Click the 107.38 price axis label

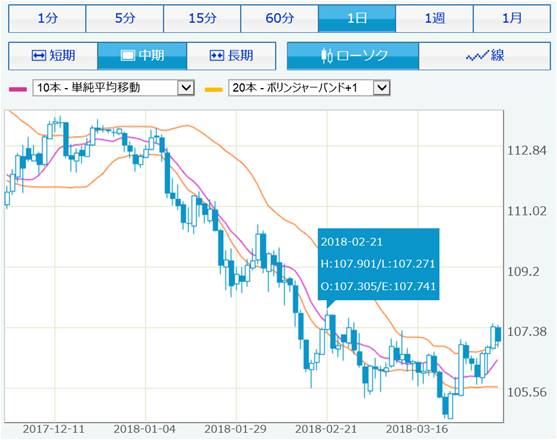(x=526, y=332)
